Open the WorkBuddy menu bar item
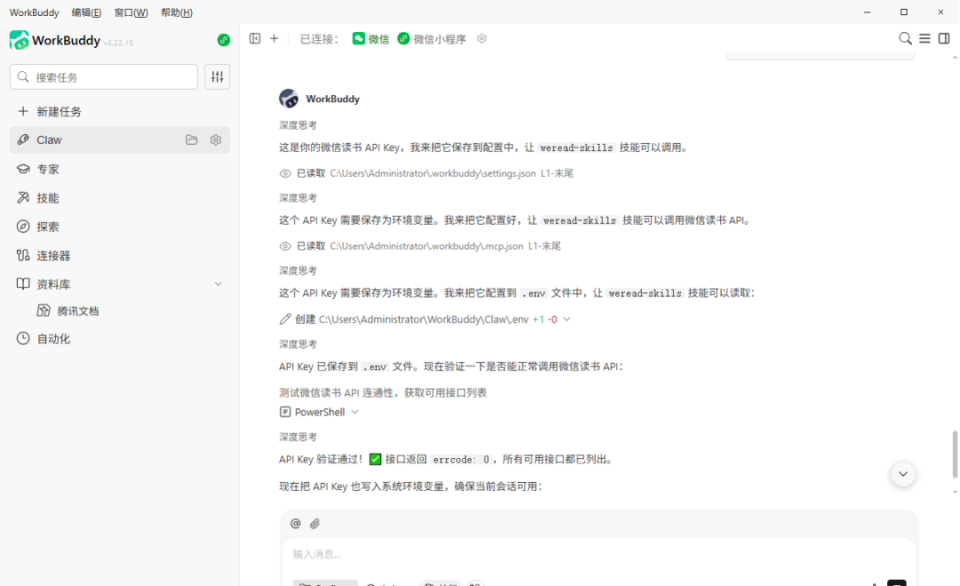Screen dimensions: 960x586 click(x=34, y=12)
